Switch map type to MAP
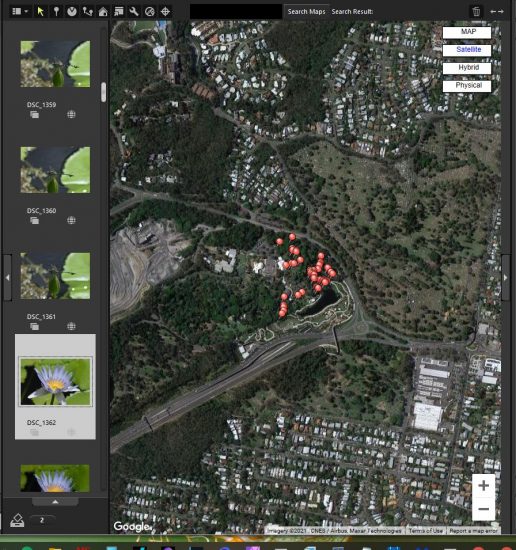516x550 pixels. click(x=467, y=32)
